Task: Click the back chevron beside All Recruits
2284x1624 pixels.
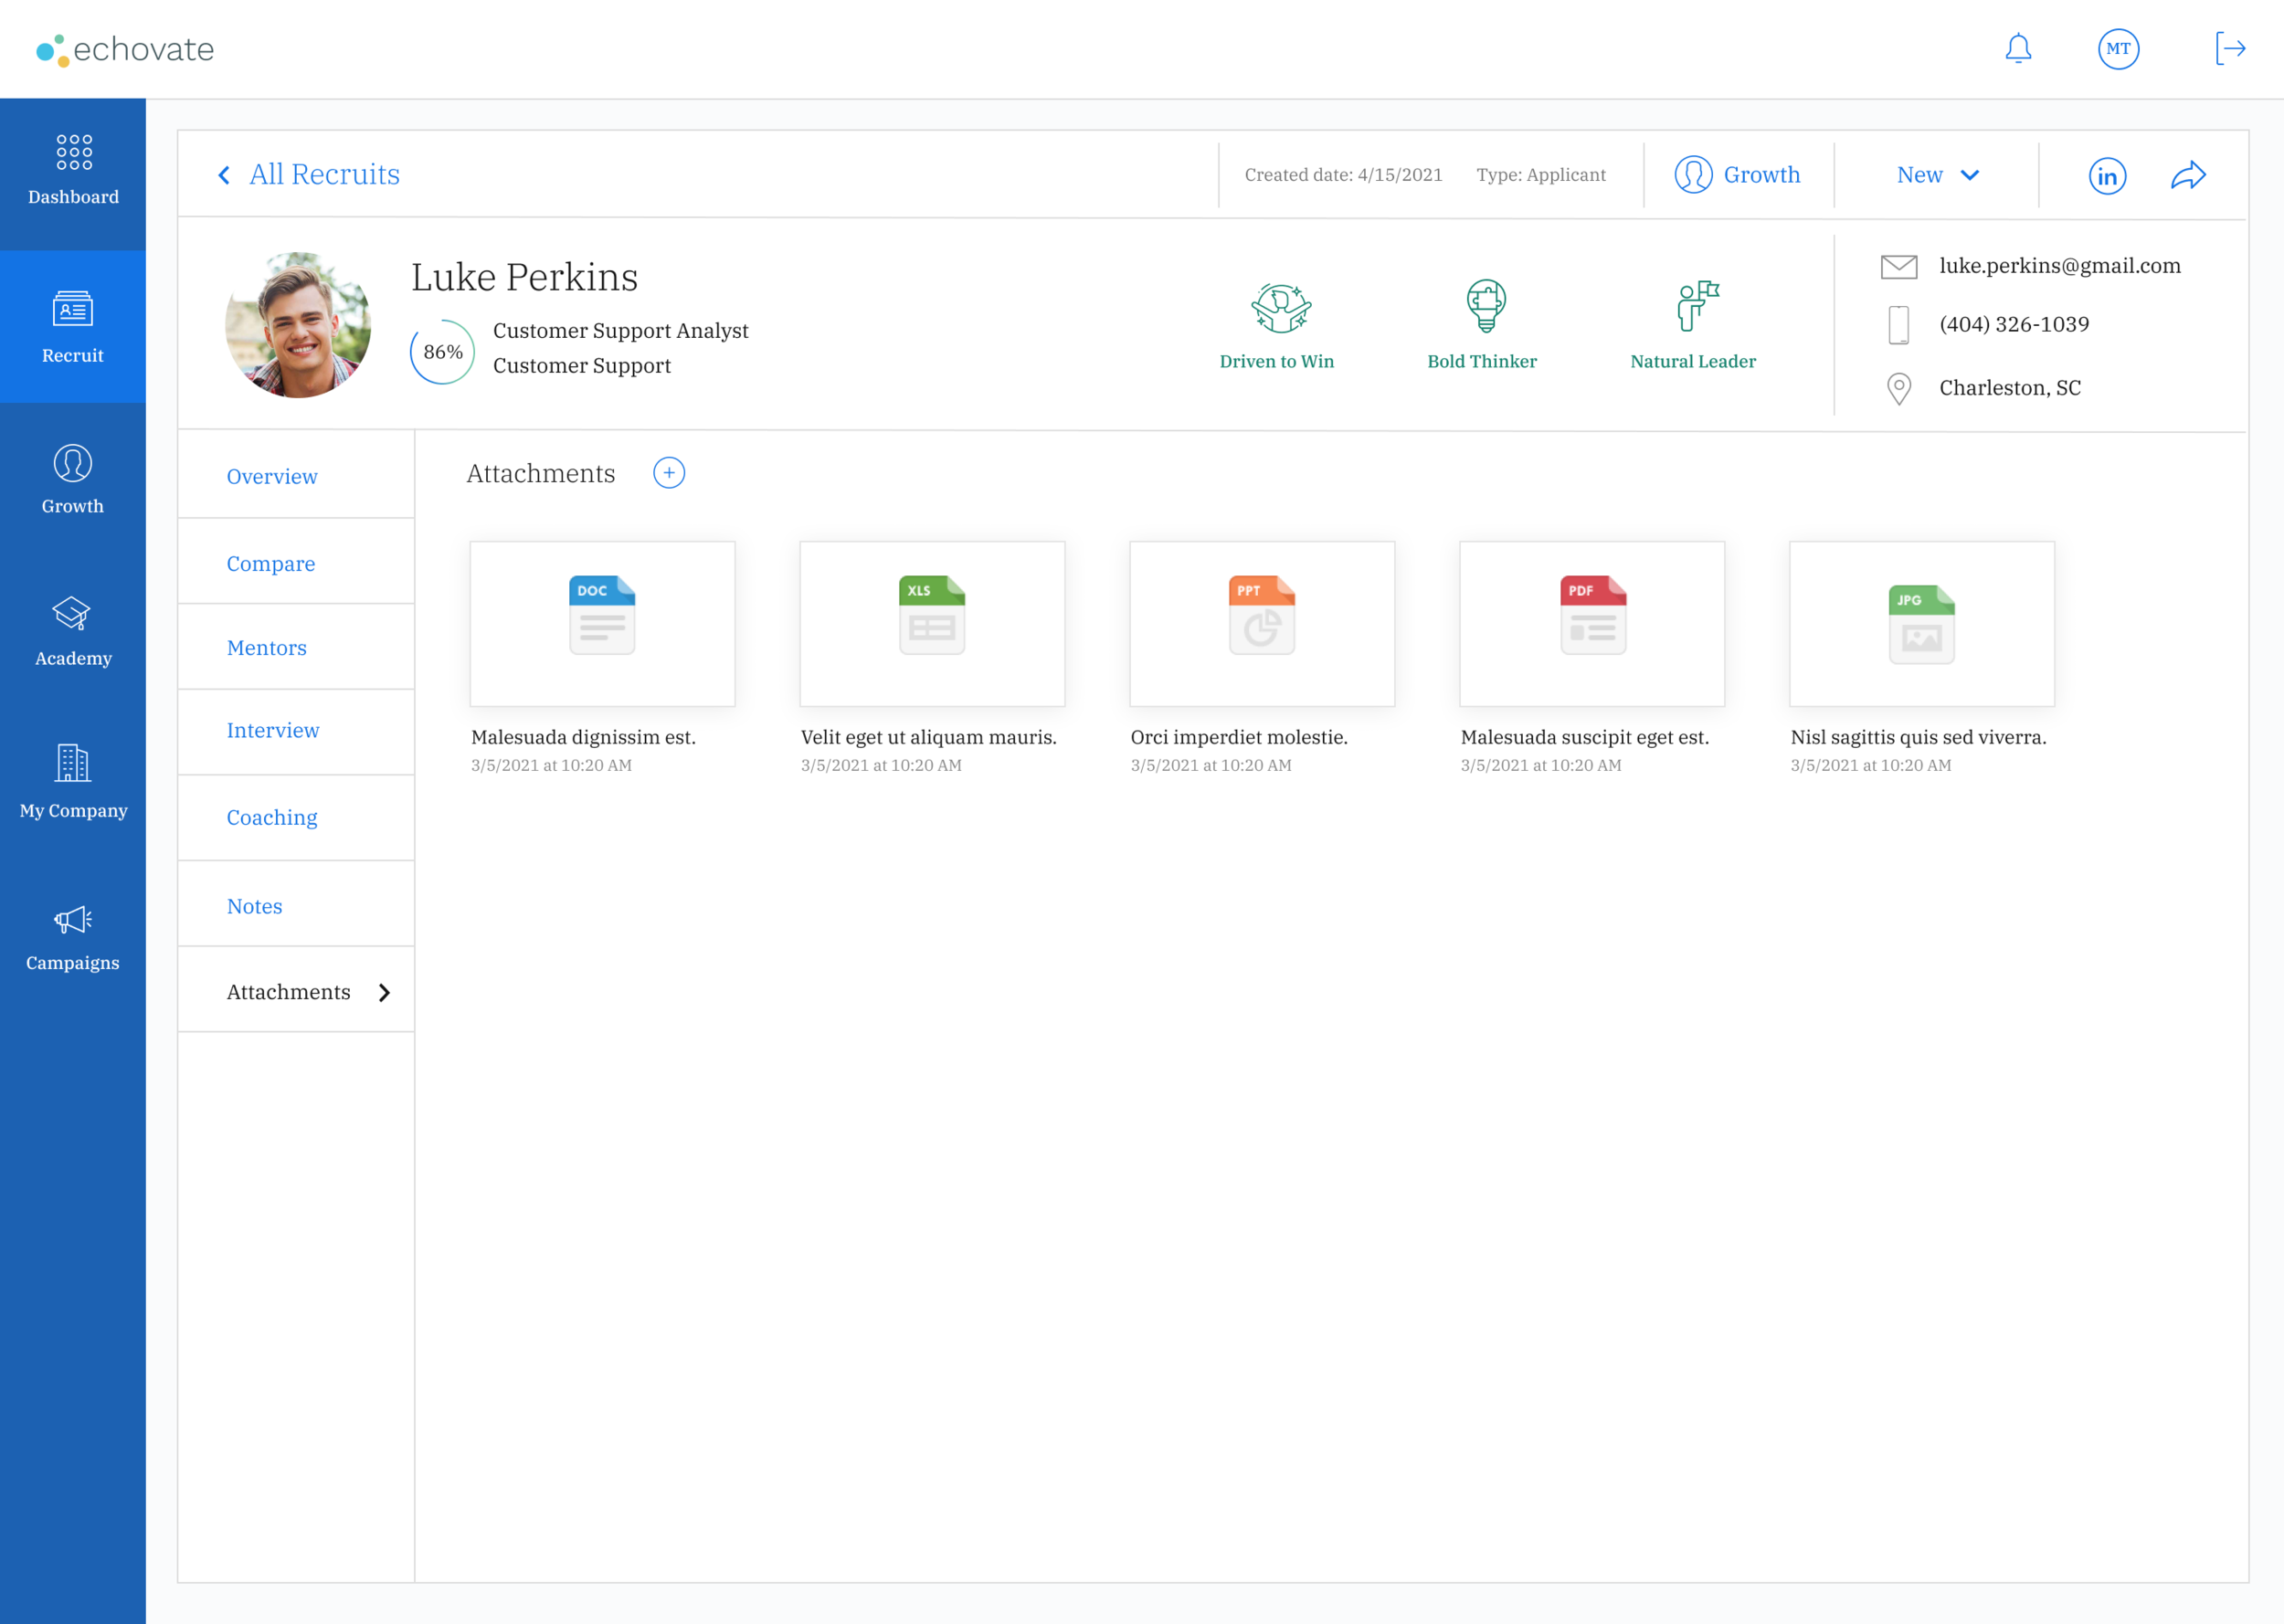Action: (x=224, y=175)
